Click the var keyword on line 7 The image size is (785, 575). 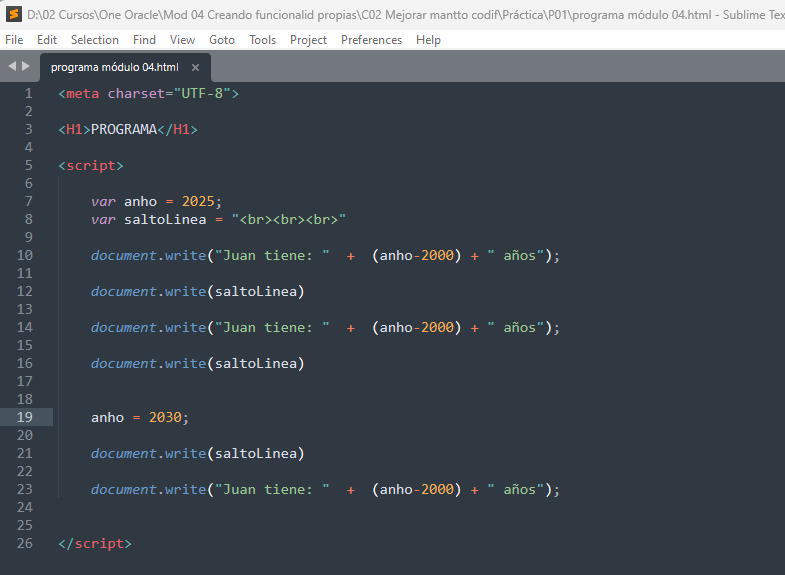click(x=103, y=202)
